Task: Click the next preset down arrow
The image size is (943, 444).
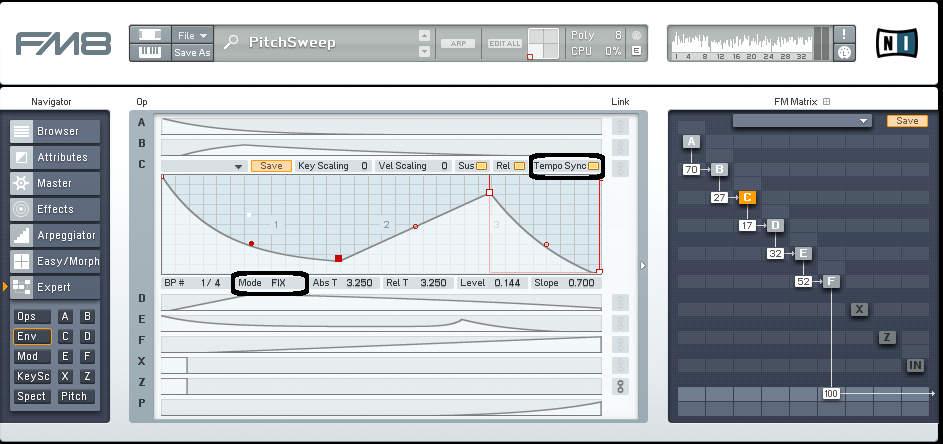Action: coord(425,52)
